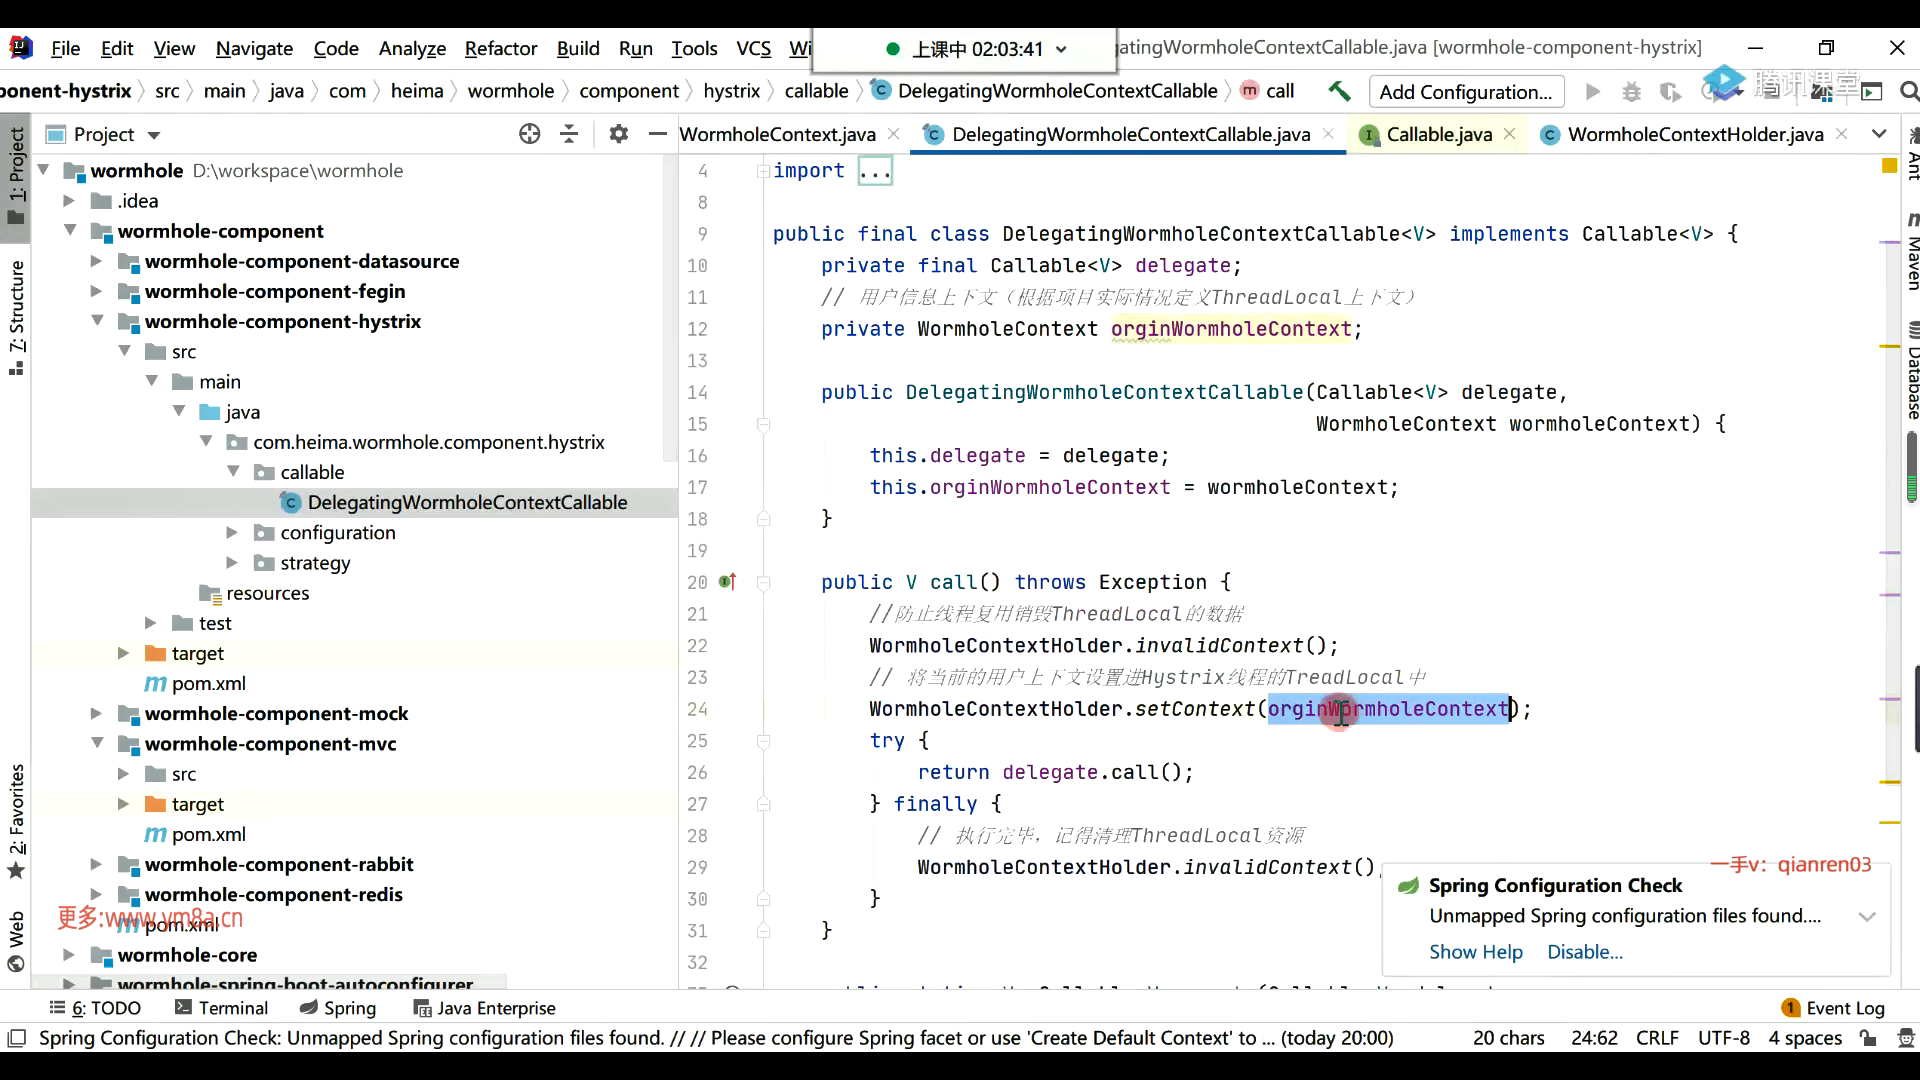Toggle the Structure side panel

tap(16, 316)
